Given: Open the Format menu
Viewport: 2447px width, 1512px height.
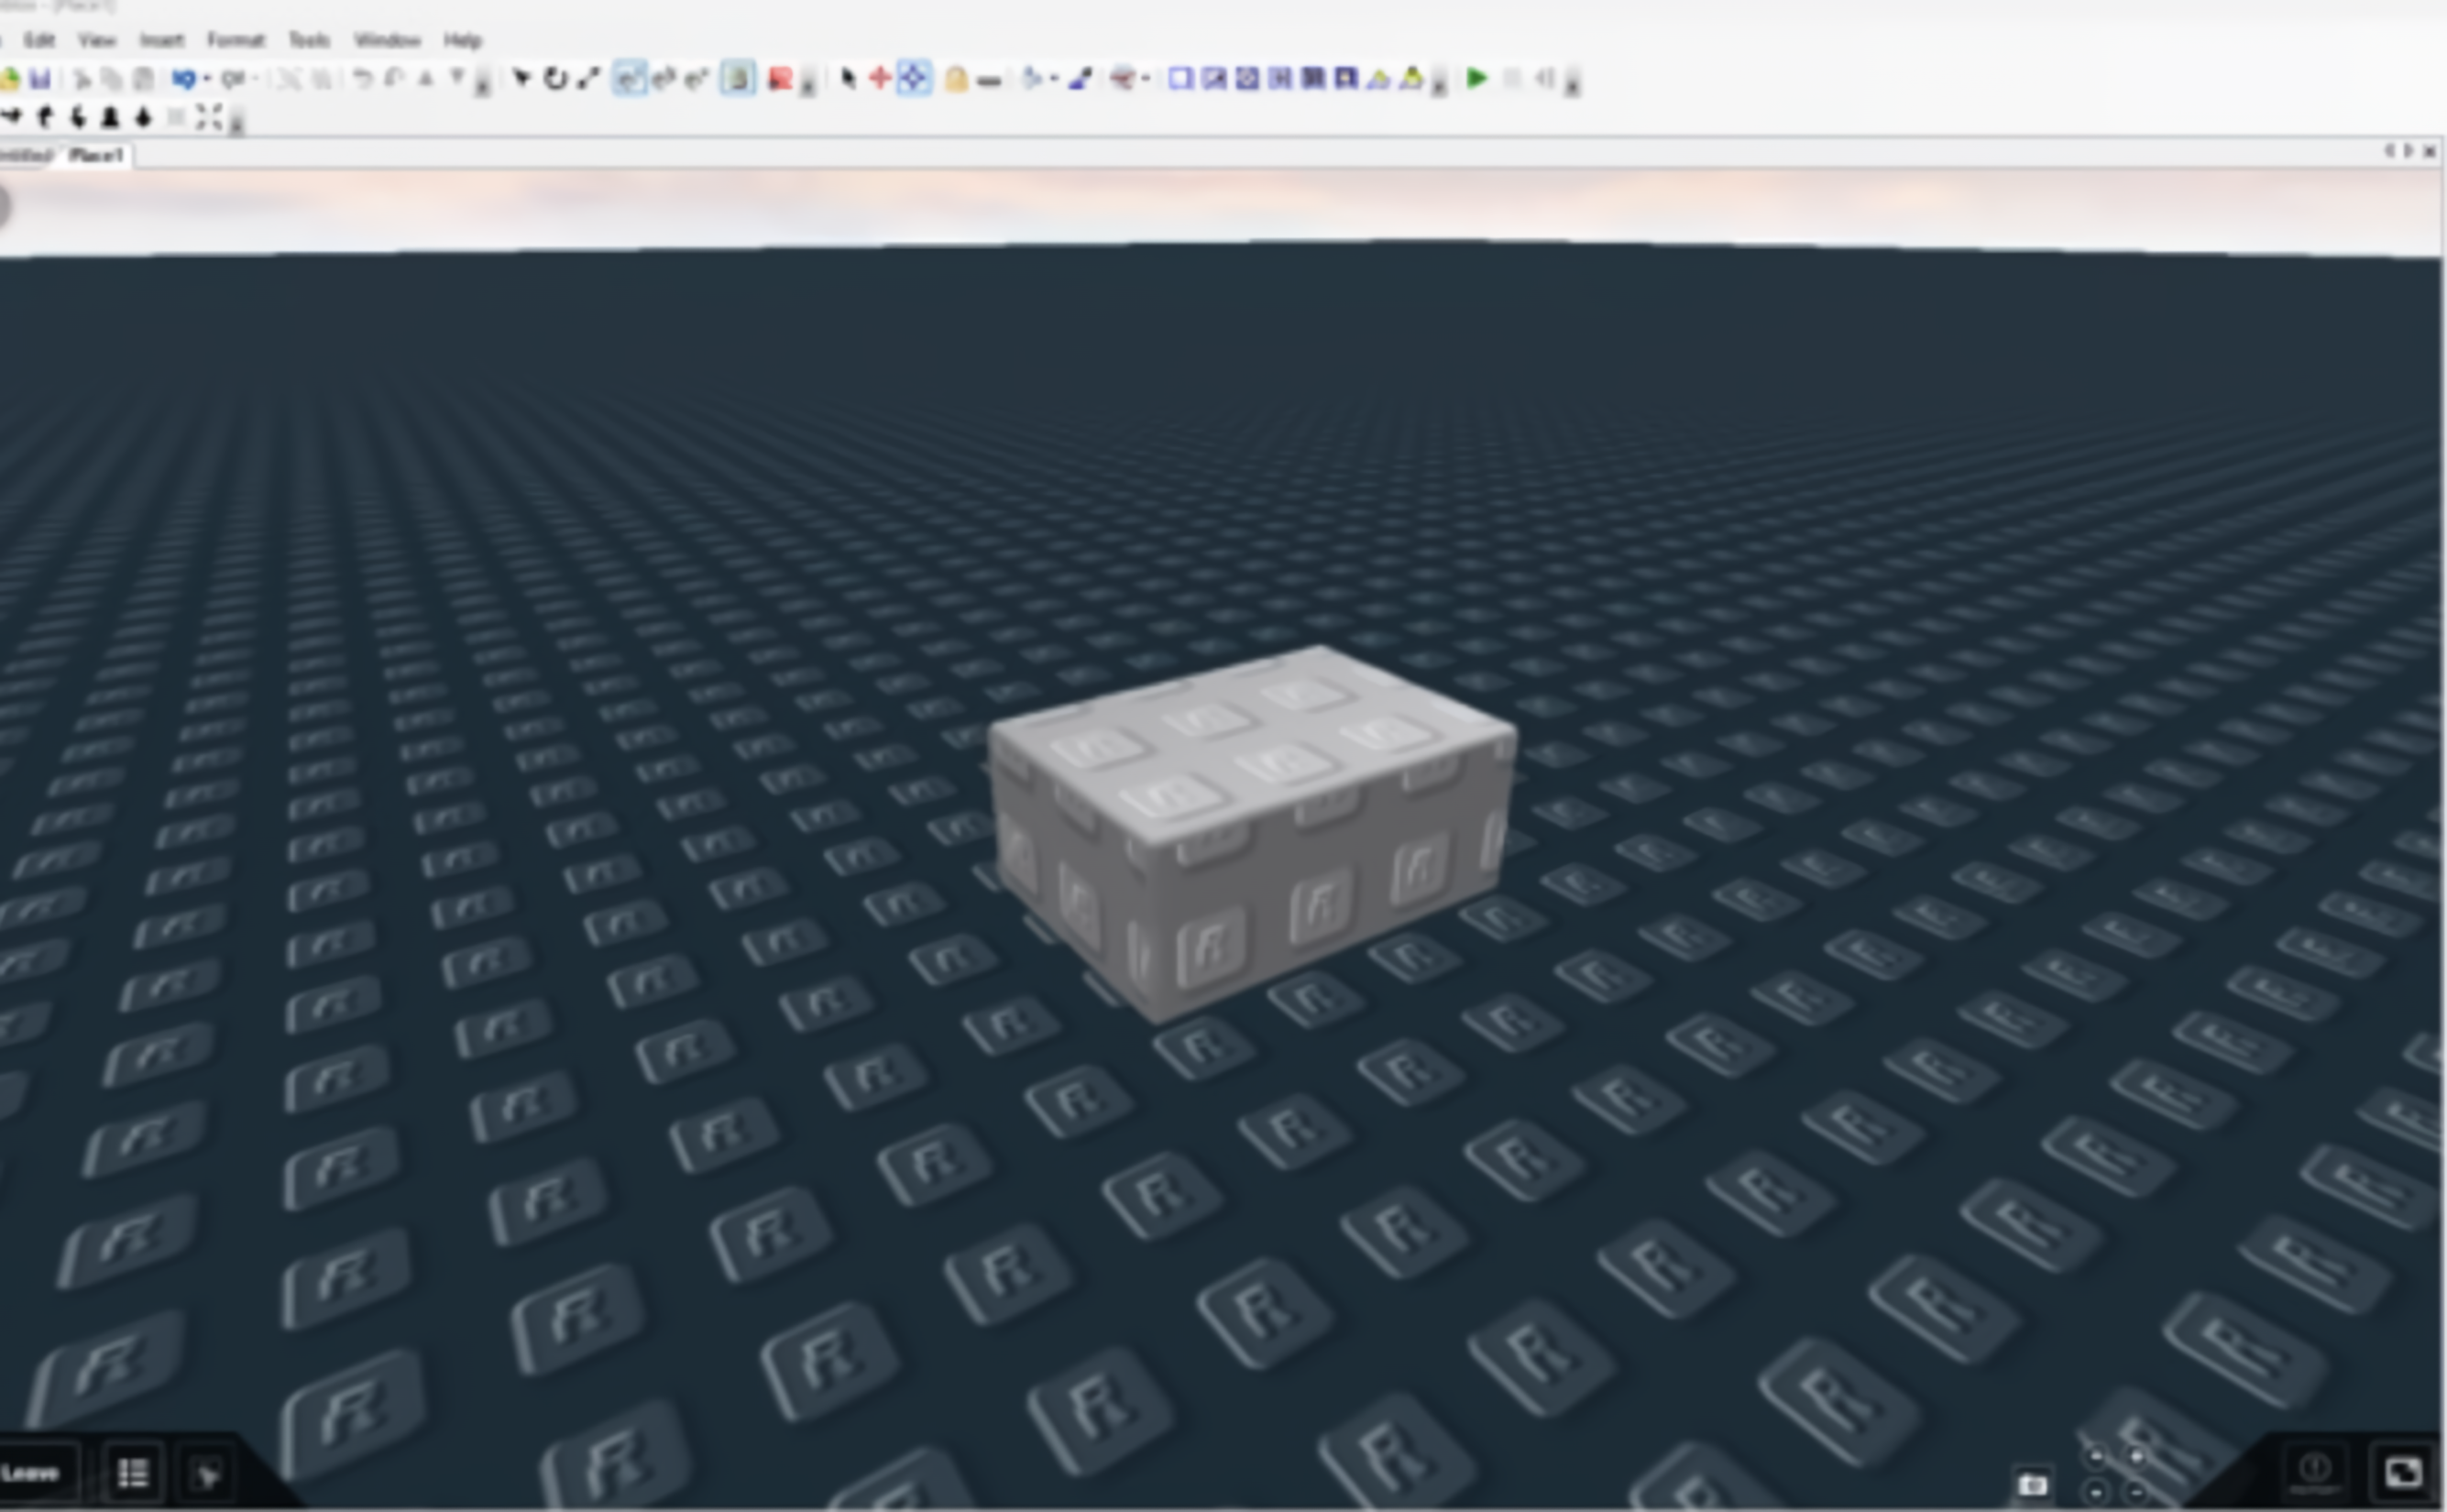Looking at the screenshot, I should 236,40.
